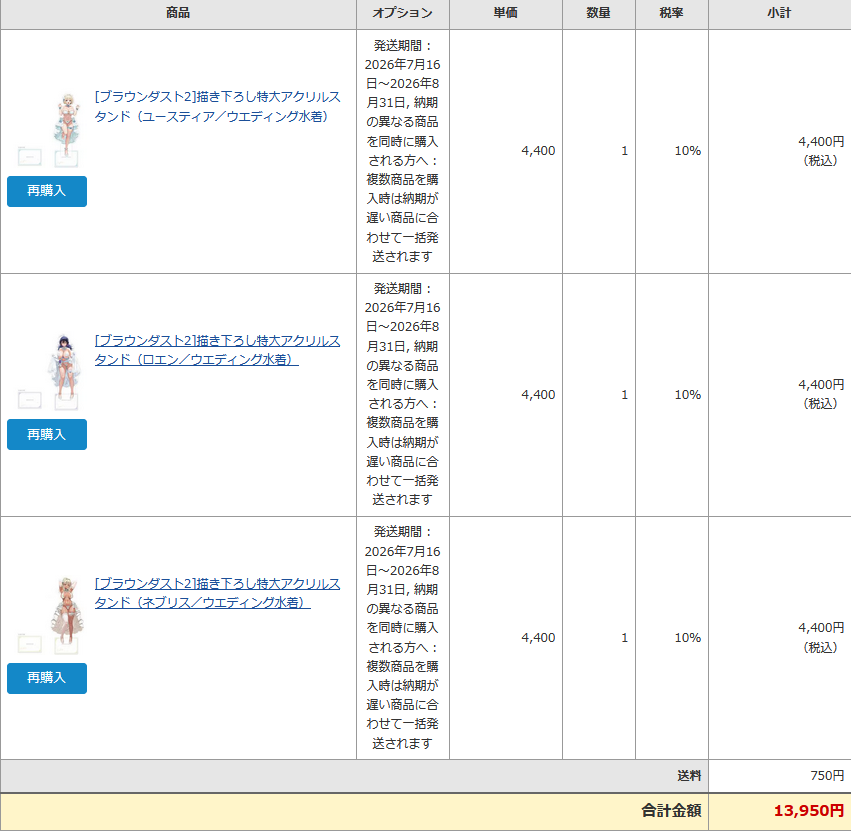Click the 13,950円 total amount
This screenshot has width=851, height=832.
(809, 811)
